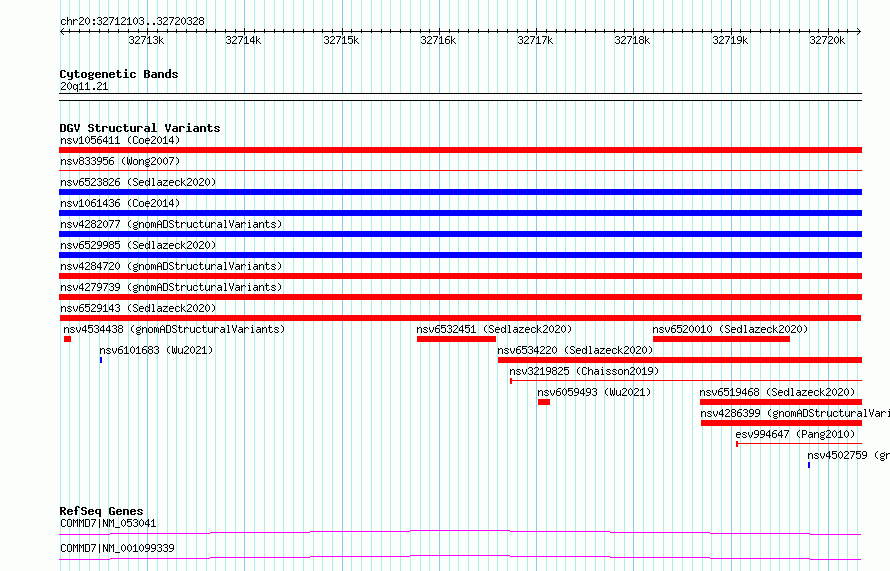Click the nsv6523826 (Sedlazeck2020) label
Viewport: 890px width, 571px height.
tap(138, 182)
